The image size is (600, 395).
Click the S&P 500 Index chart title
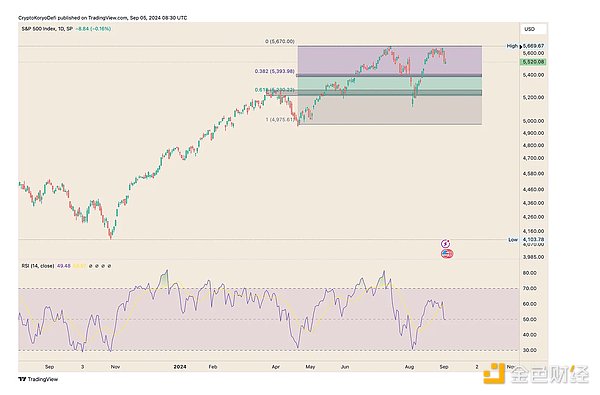pos(46,29)
